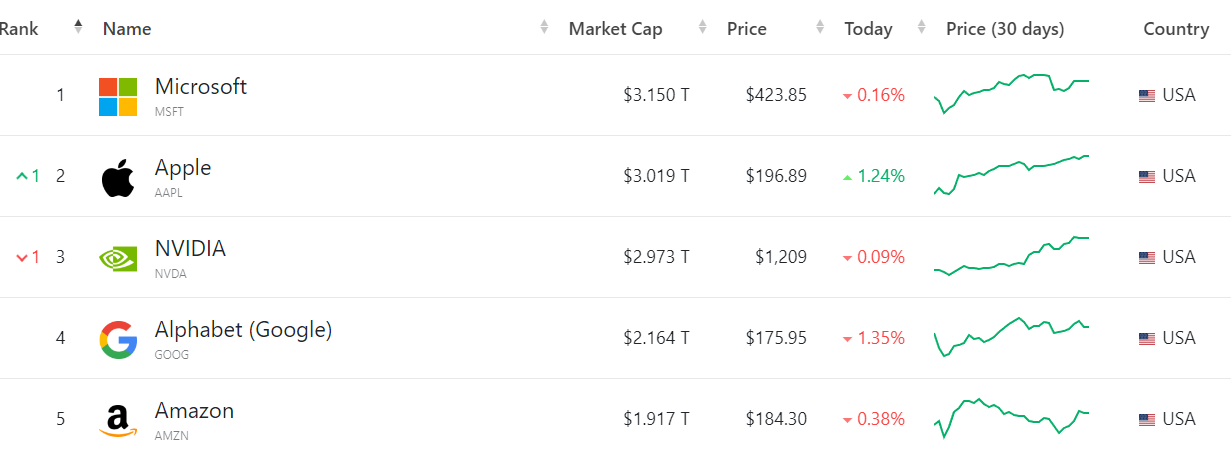Open NVIDIA's 30-day price chart
Image resolution: width=1231 pixels, height=459 pixels.
pyautogui.click(x=1011, y=256)
